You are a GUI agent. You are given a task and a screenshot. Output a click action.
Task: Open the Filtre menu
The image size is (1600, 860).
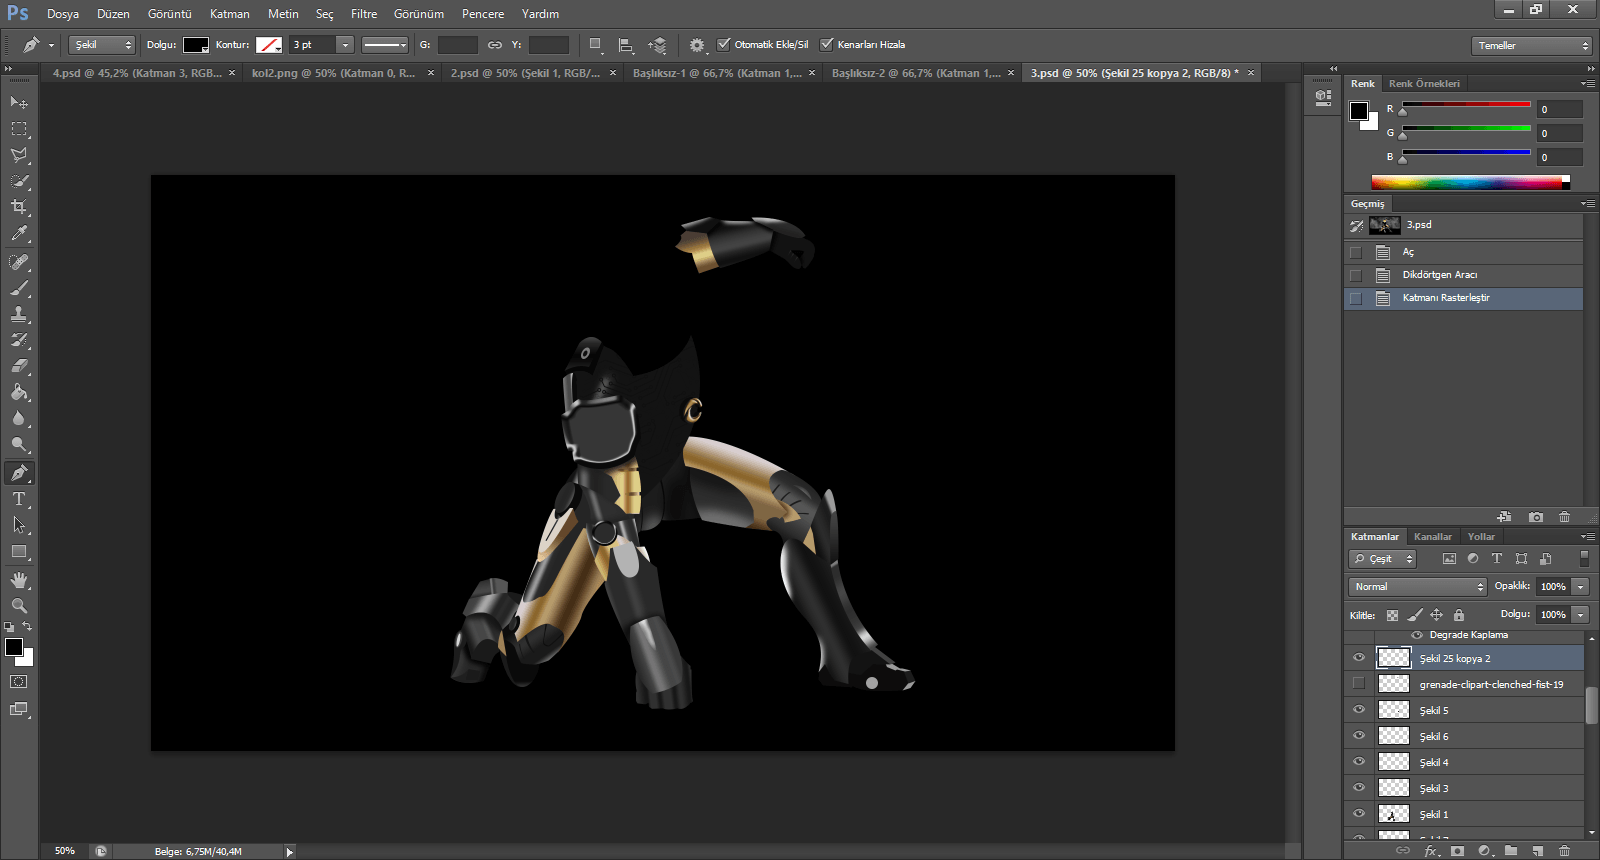coord(364,14)
